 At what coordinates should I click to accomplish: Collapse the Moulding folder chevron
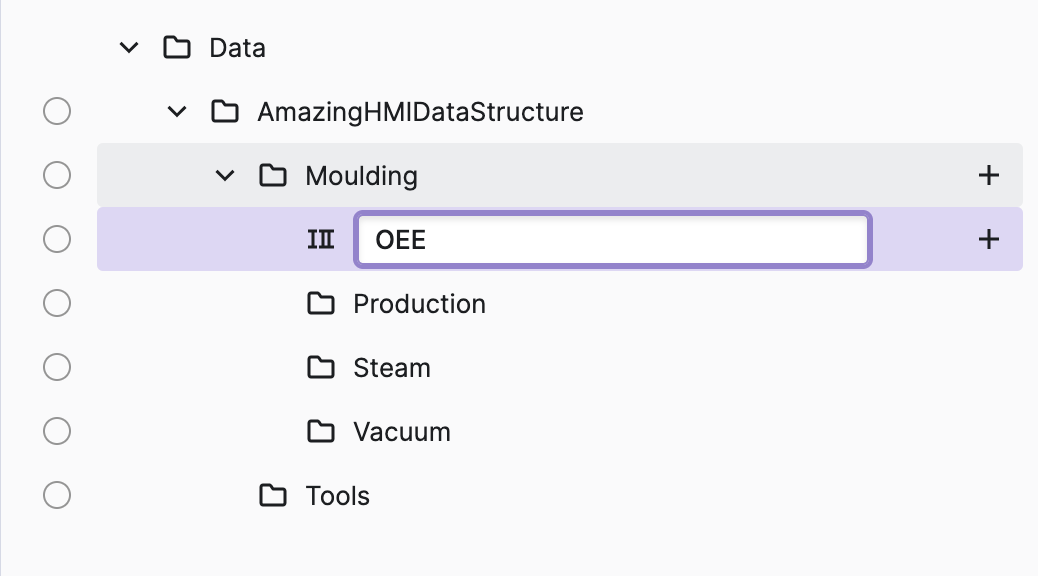225,176
